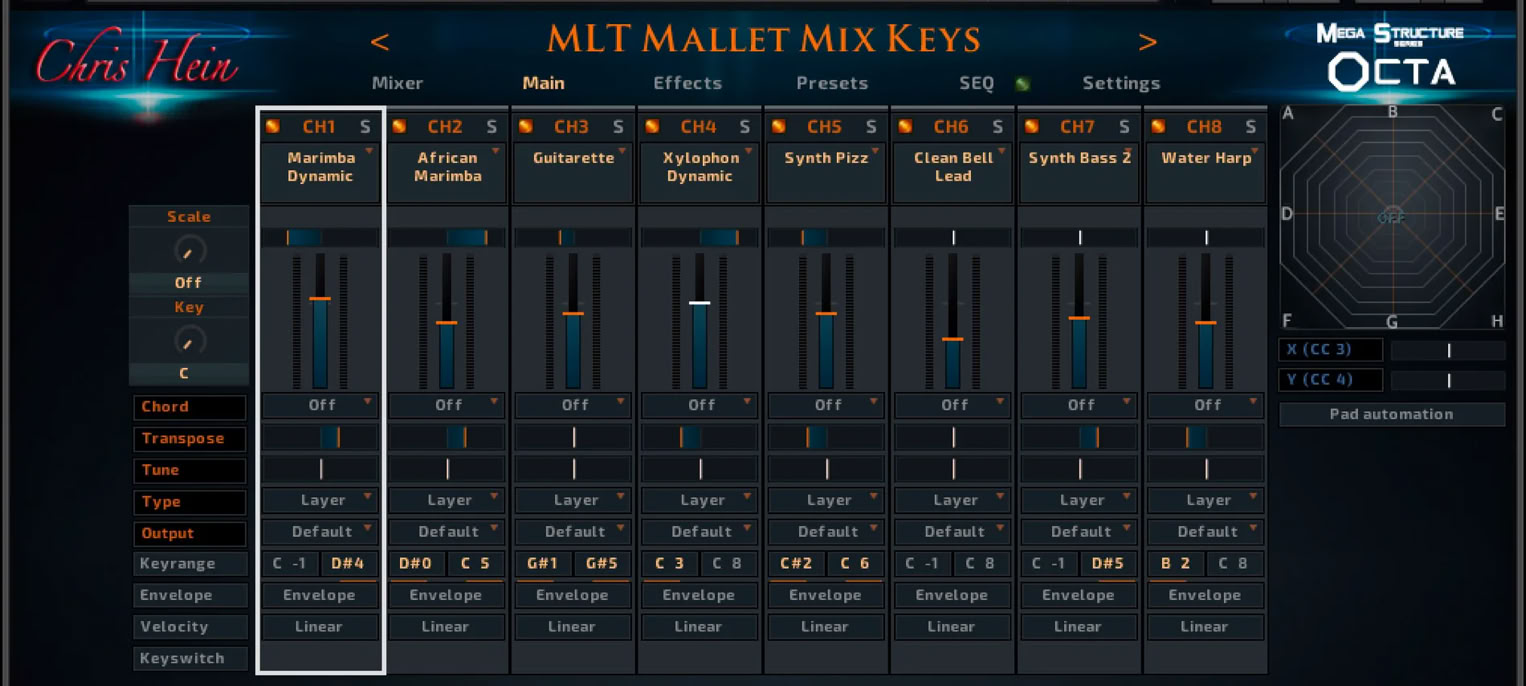Open the SEQ tab

coord(976,83)
